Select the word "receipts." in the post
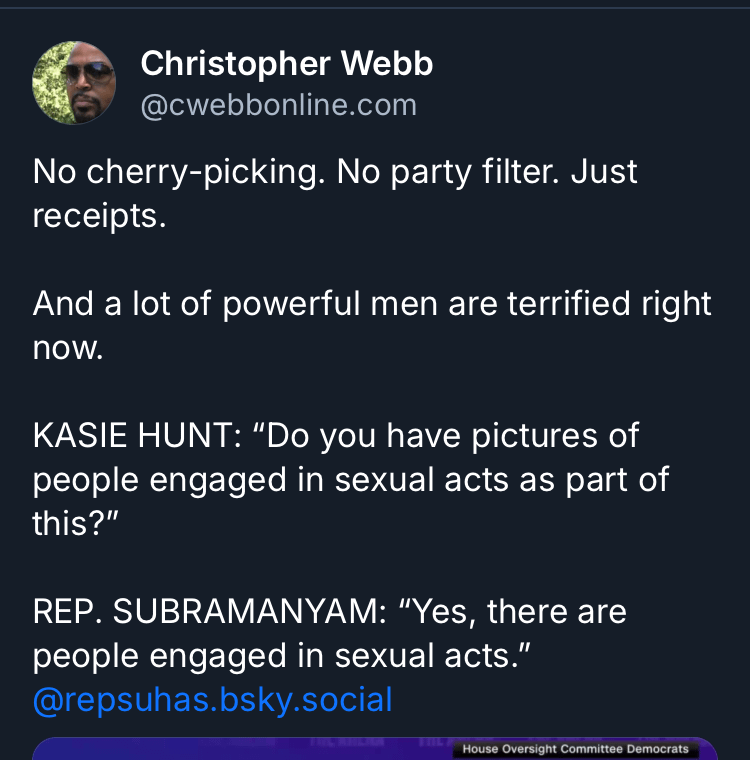Viewport: 750px width, 760px height. (99, 216)
